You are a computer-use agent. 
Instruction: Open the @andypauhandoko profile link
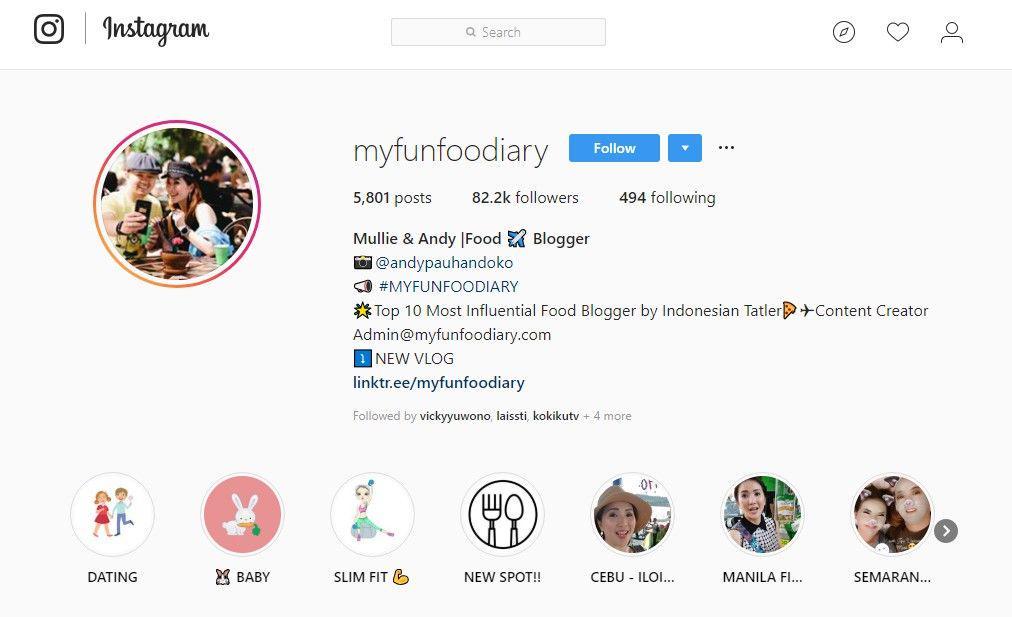(444, 263)
